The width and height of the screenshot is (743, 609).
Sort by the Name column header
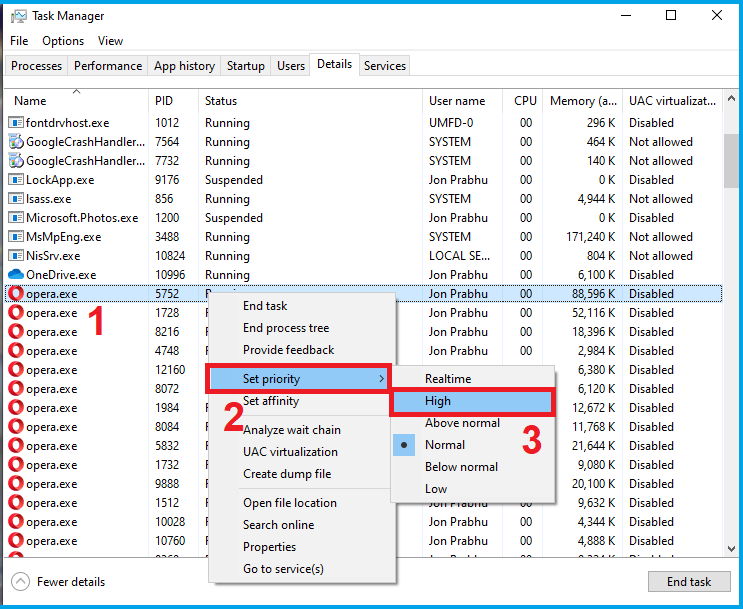77,101
